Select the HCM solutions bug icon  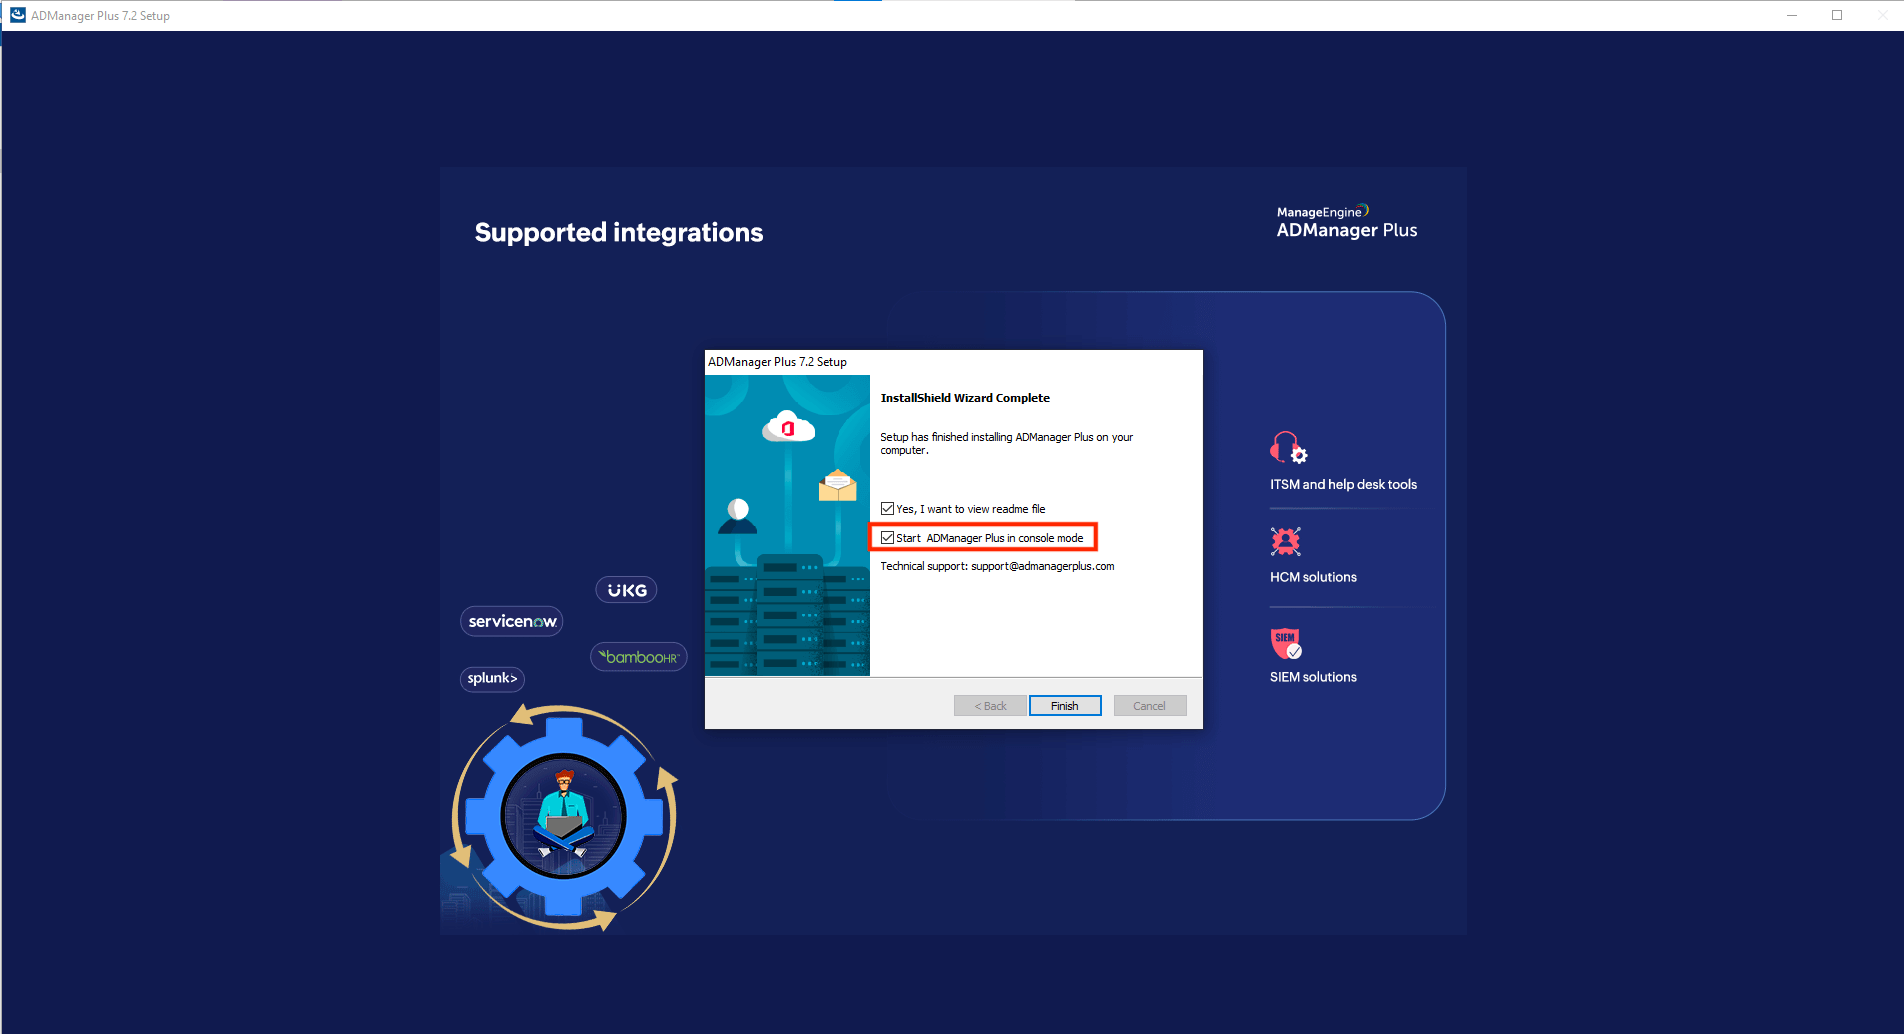coord(1285,541)
